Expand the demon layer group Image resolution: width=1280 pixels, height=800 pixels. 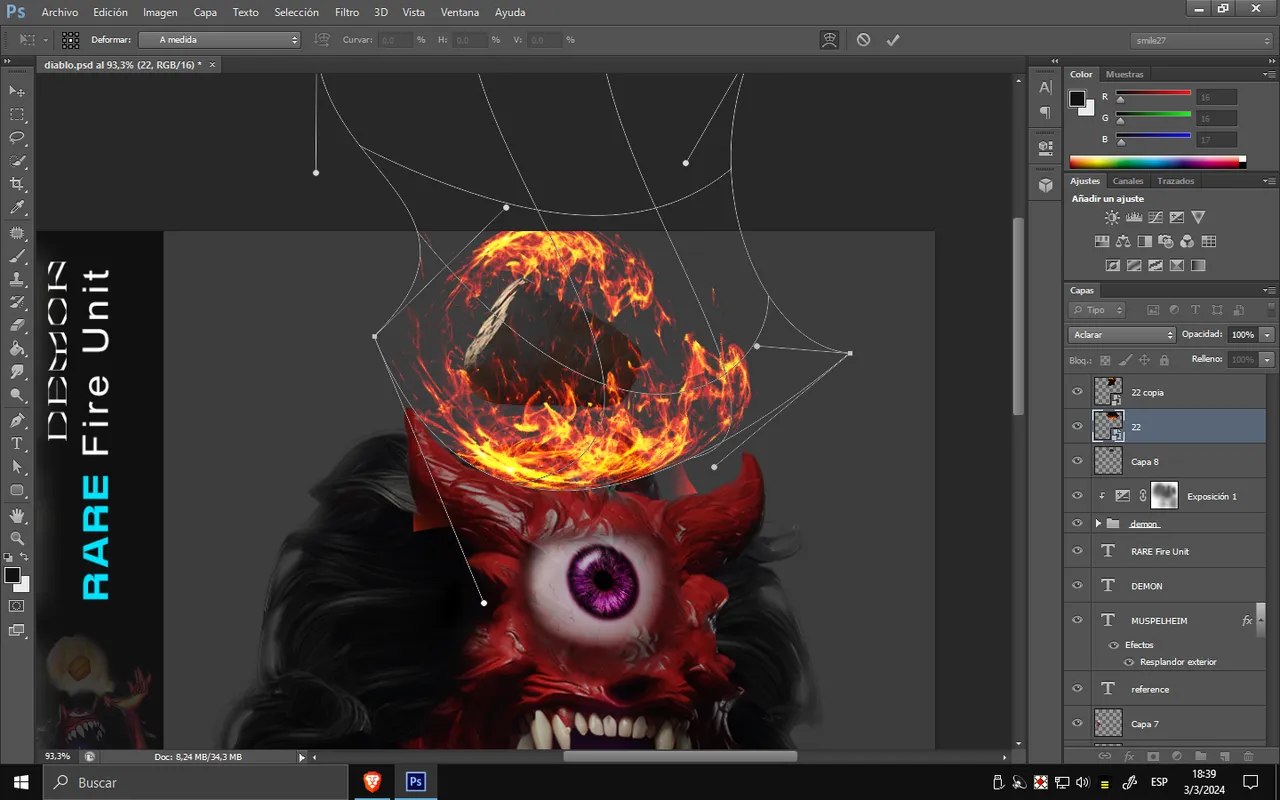pyautogui.click(x=1098, y=523)
